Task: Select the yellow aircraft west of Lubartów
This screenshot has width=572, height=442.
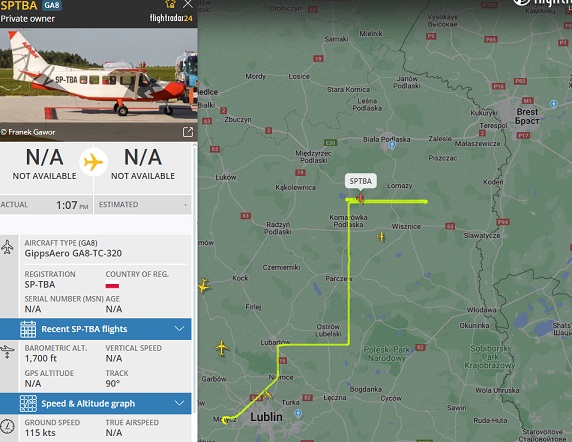Action: coord(221,348)
